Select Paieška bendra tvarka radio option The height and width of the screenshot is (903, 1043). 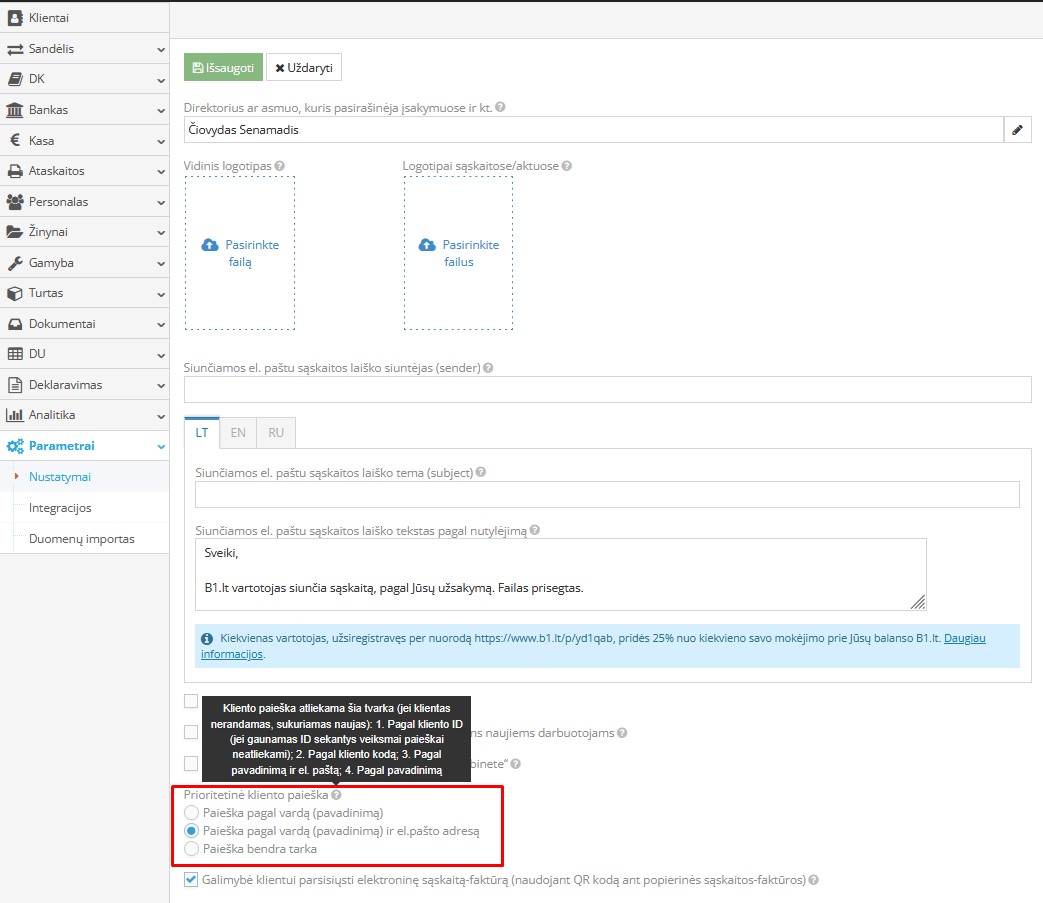pos(192,849)
